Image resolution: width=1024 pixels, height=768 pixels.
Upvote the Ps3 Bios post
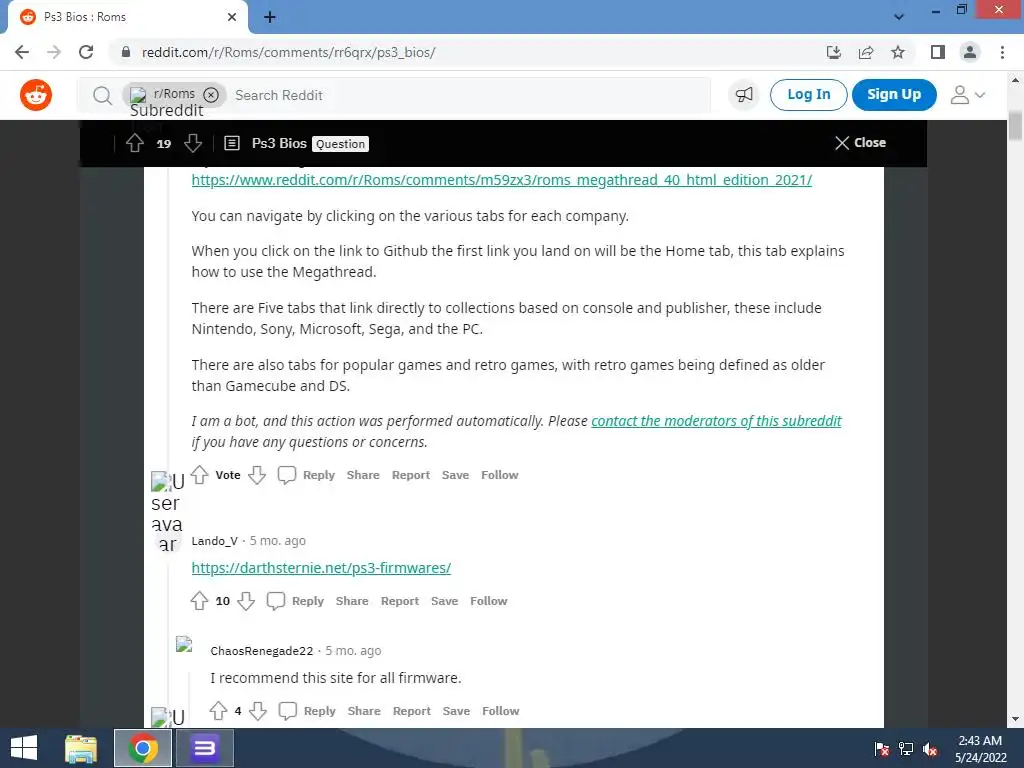[135, 143]
